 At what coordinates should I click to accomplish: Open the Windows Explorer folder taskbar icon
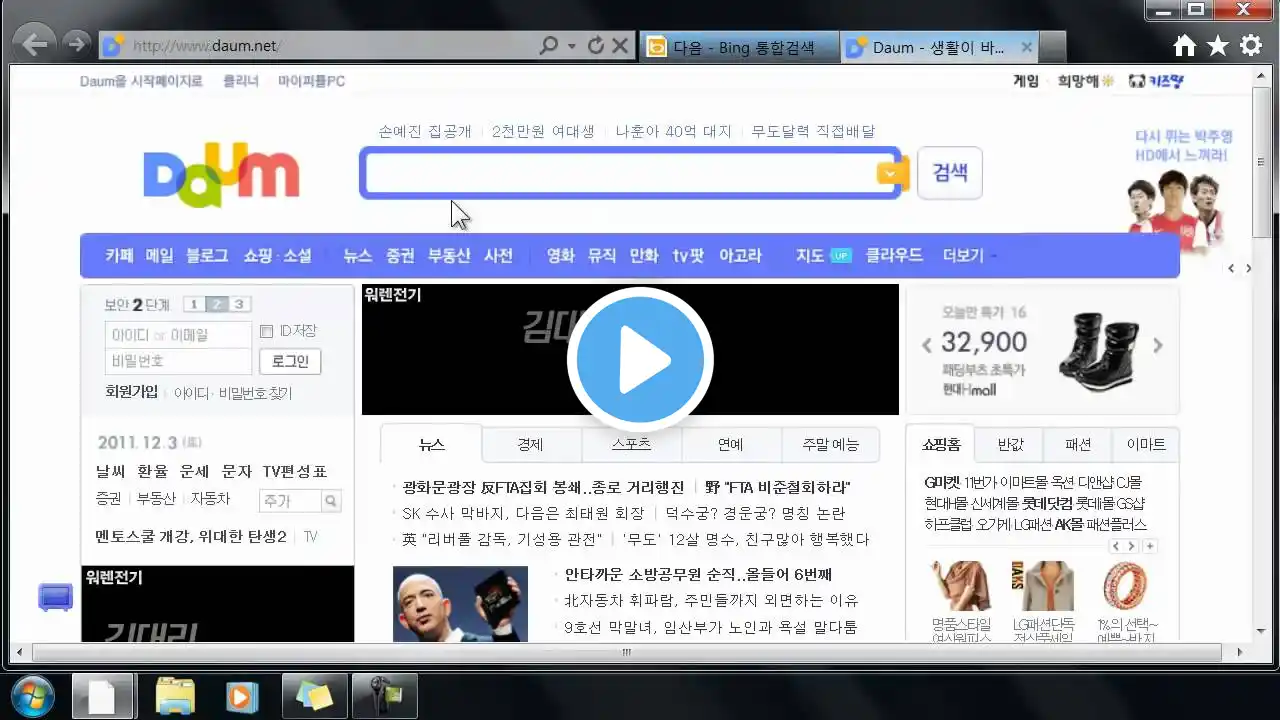coord(175,696)
